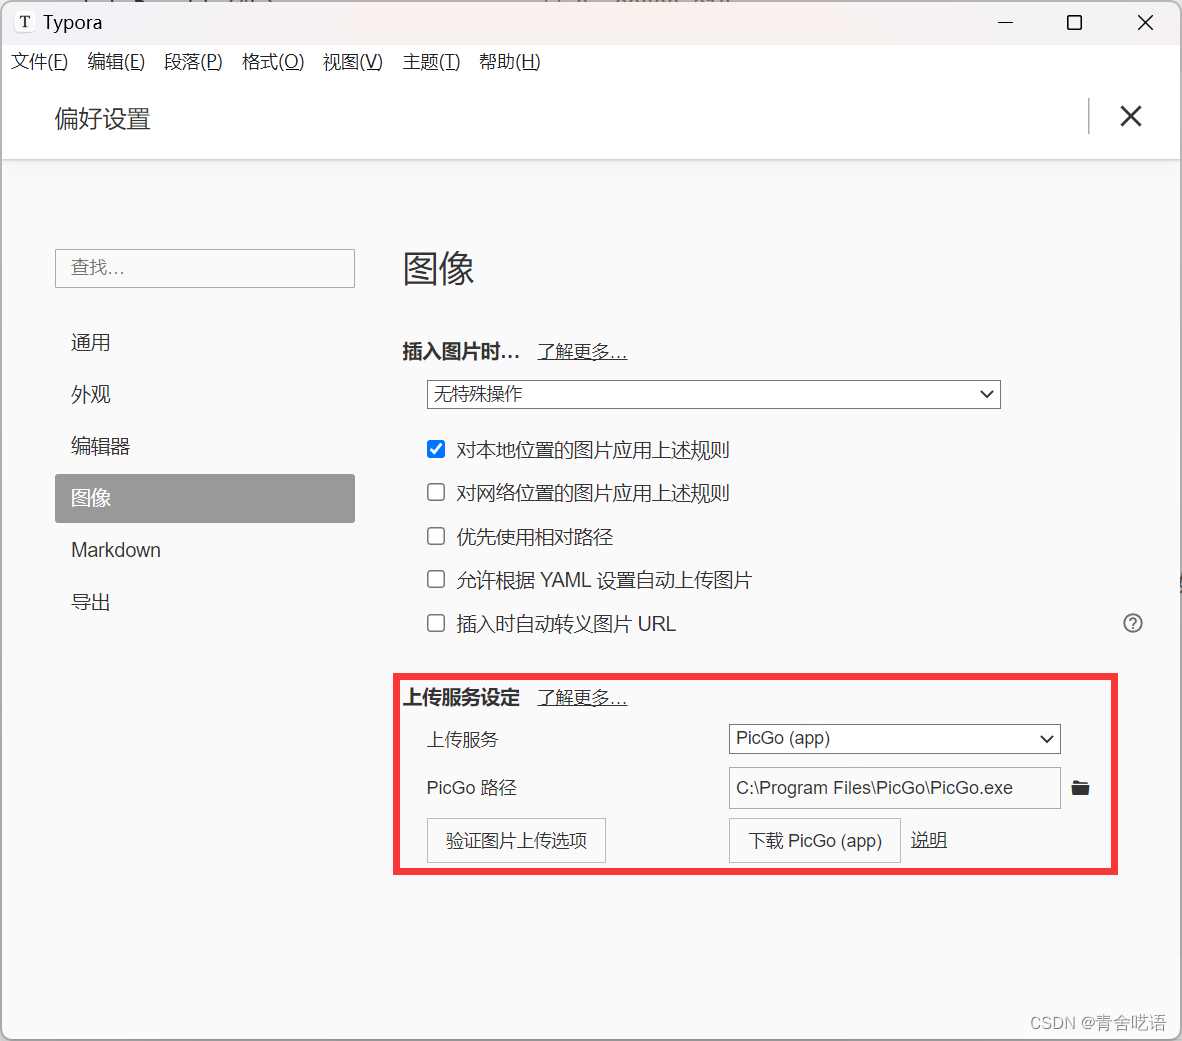Enable 对网络位置的图片应用上述规则 checkbox

coord(436,492)
